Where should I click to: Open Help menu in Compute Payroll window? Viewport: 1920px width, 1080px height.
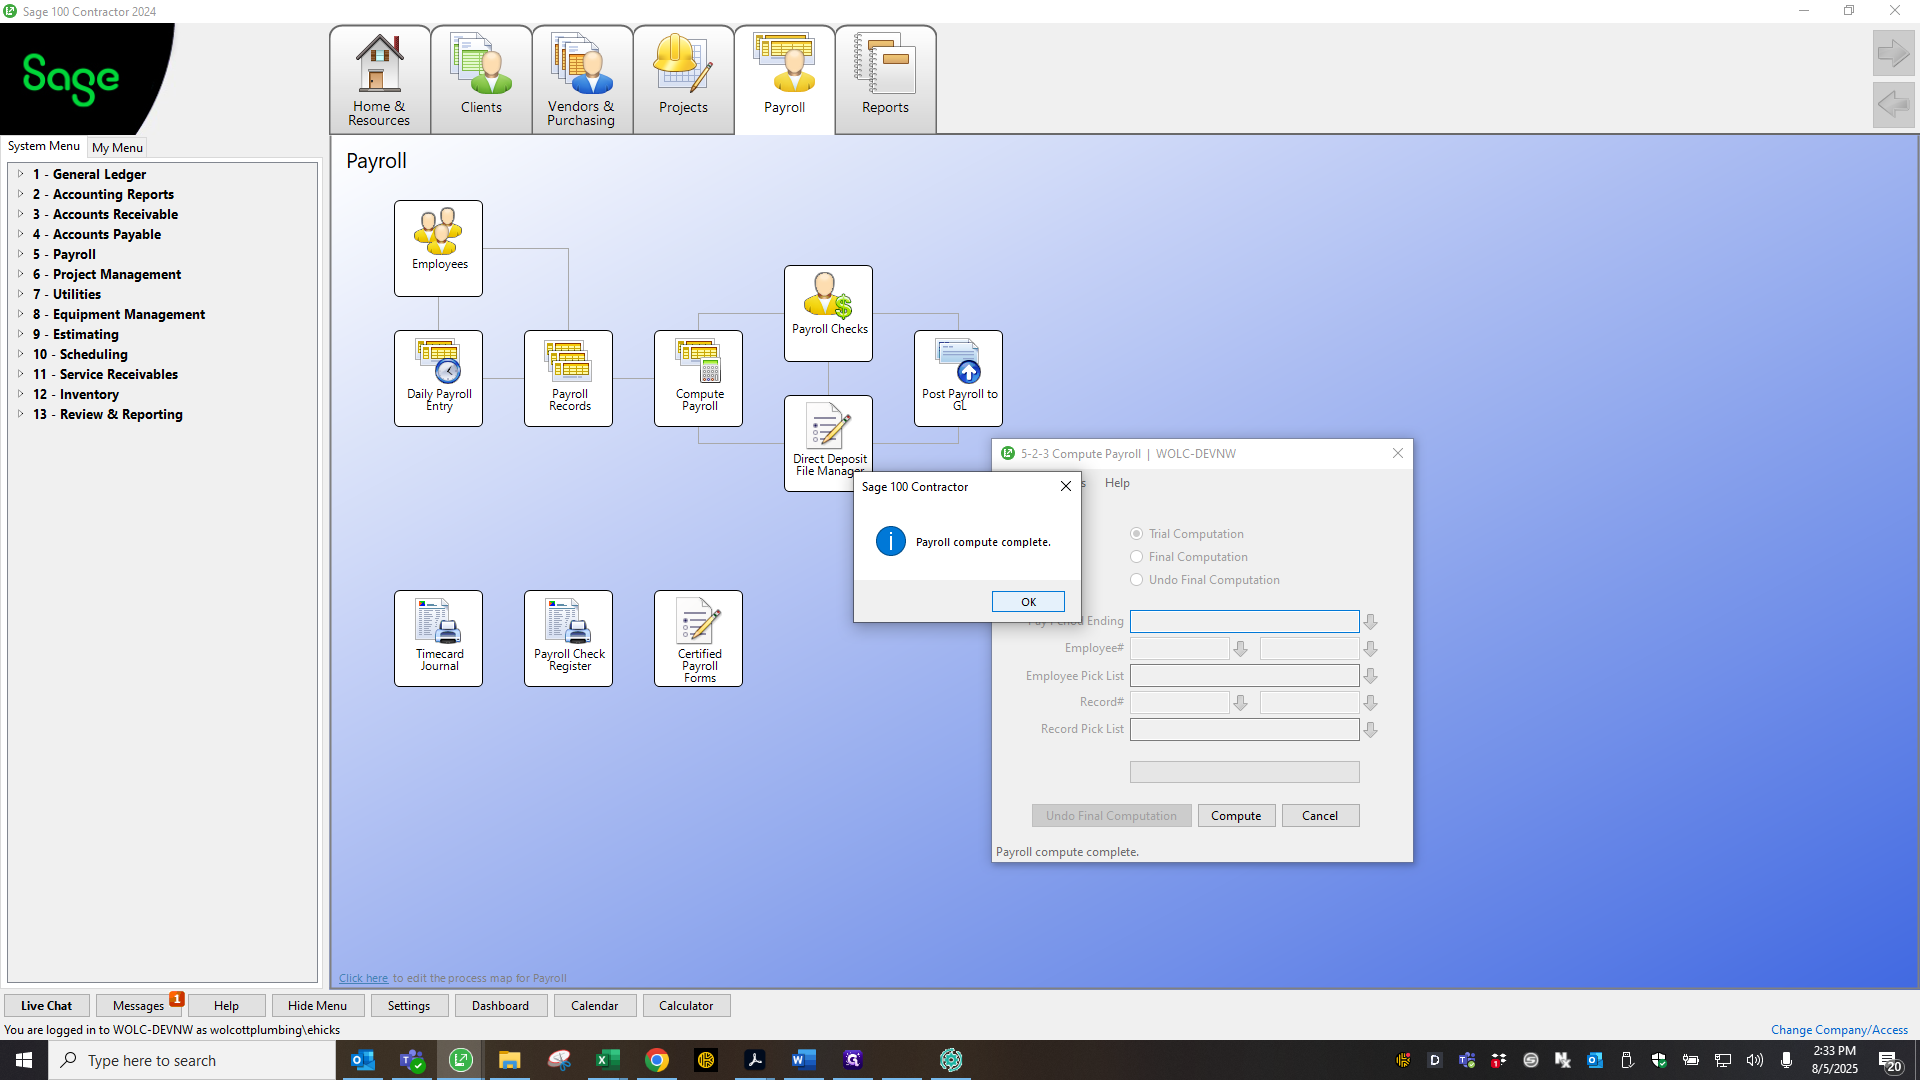pyautogui.click(x=1117, y=483)
